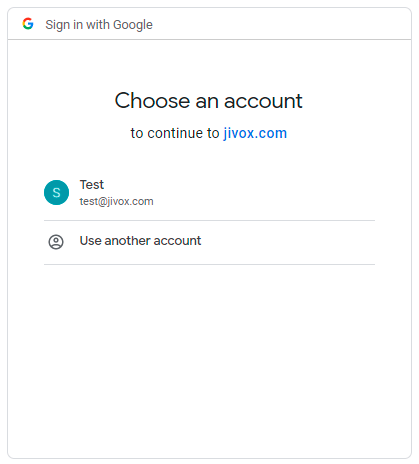
Task: Open the jivox.com link
Action: [255, 133]
